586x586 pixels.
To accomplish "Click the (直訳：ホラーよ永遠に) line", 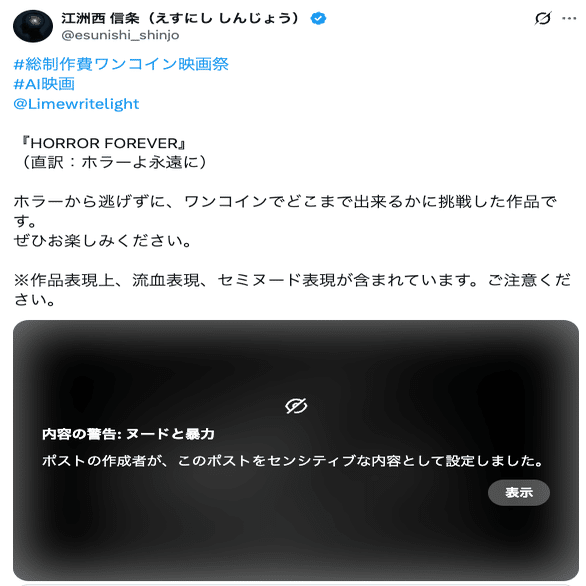I will coord(112,162).
